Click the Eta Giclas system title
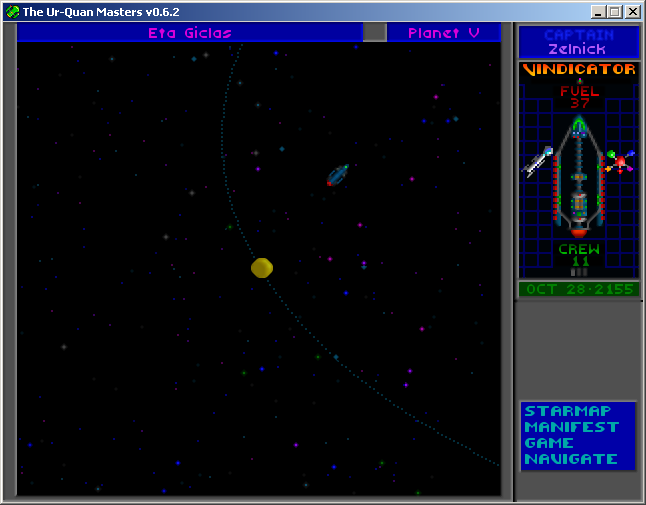Image resolution: width=646 pixels, height=505 pixels. pos(190,33)
